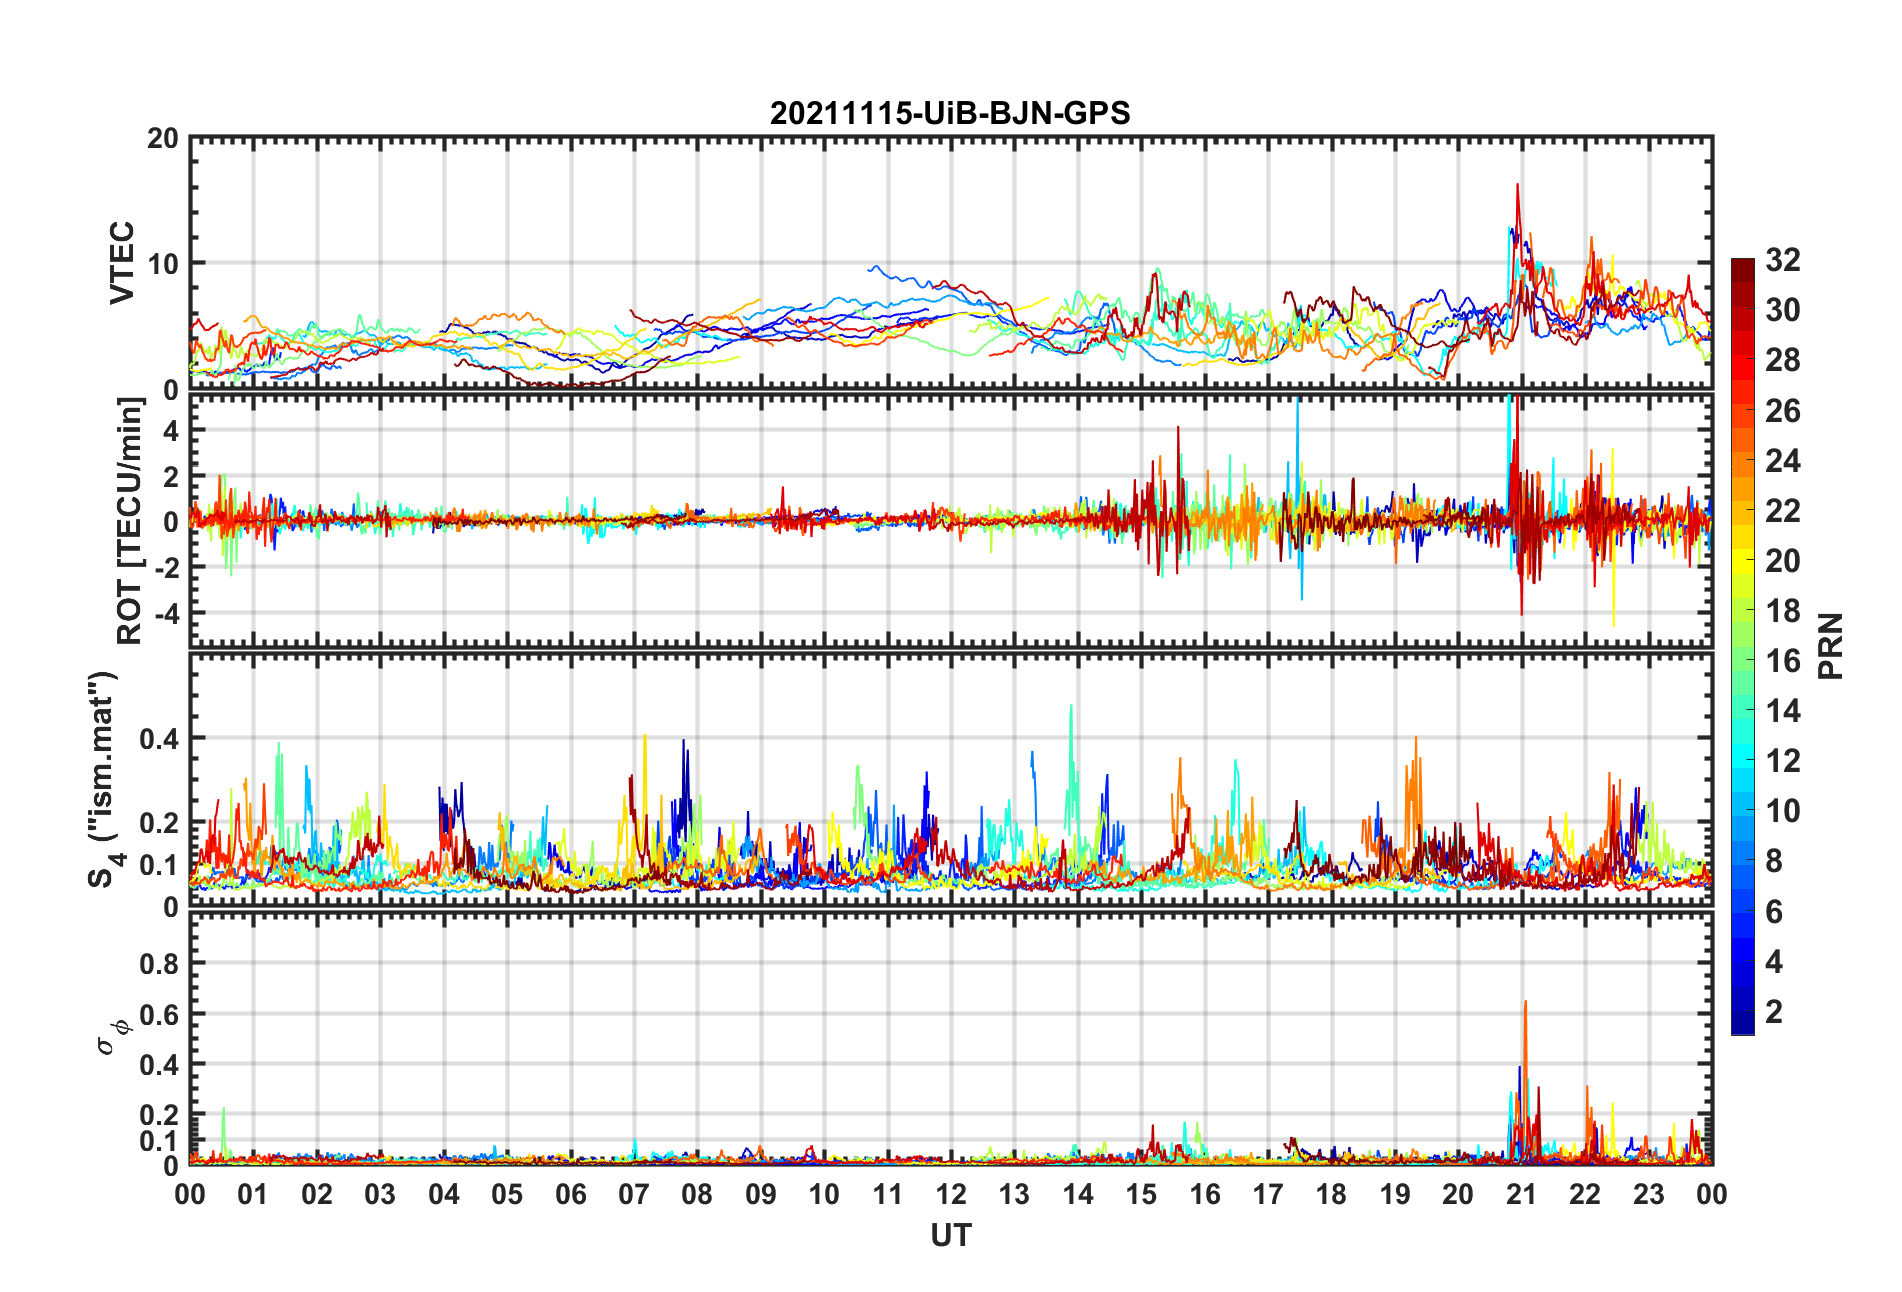Click the 20 tick on the VTEC axis
This screenshot has width=1902, height=1292.
click(x=163, y=139)
